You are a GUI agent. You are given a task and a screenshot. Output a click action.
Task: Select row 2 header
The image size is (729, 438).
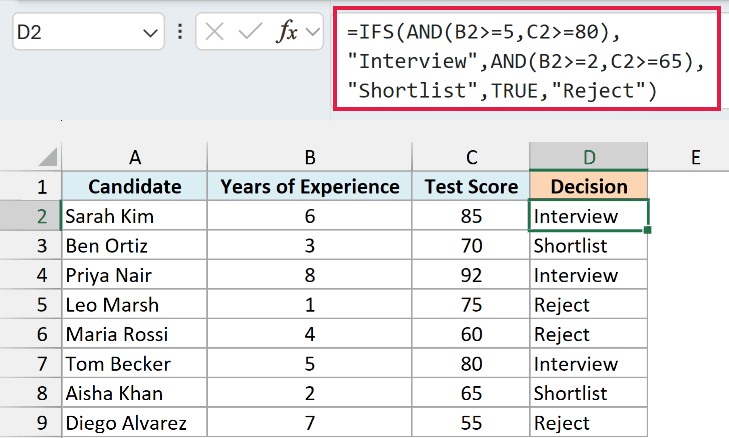pyautogui.click(x=31, y=216)
